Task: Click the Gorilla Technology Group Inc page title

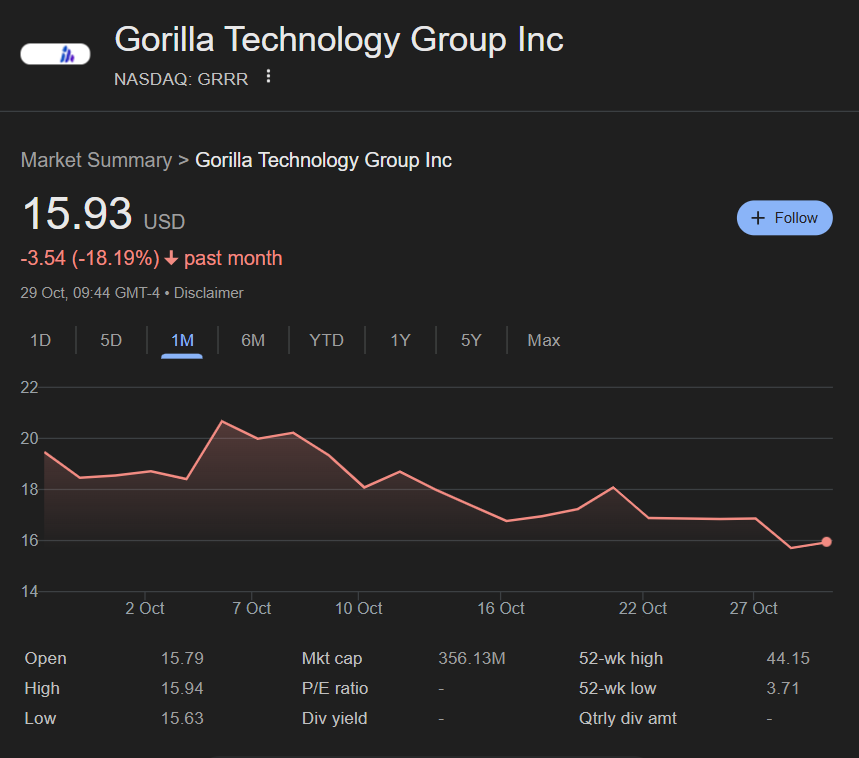Action: pyautogui.click(x=339, y=39)
